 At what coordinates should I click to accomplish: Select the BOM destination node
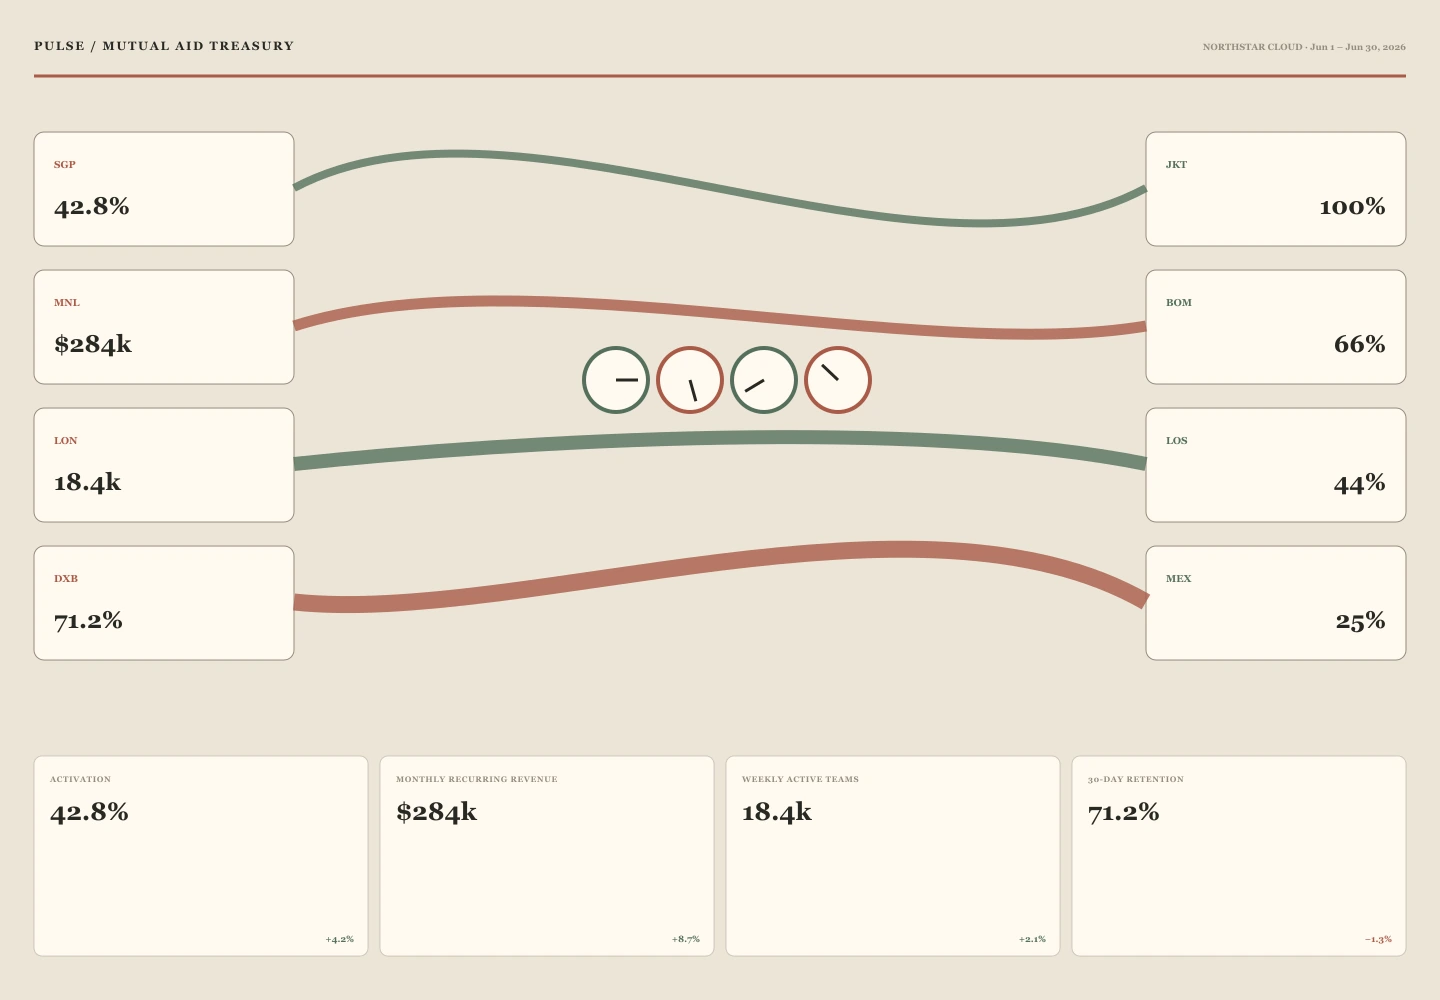point(1276,327)
